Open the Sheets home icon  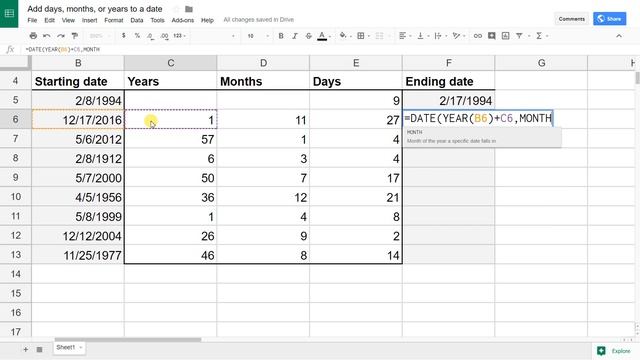pyautogui.click(x=9, y=13)
